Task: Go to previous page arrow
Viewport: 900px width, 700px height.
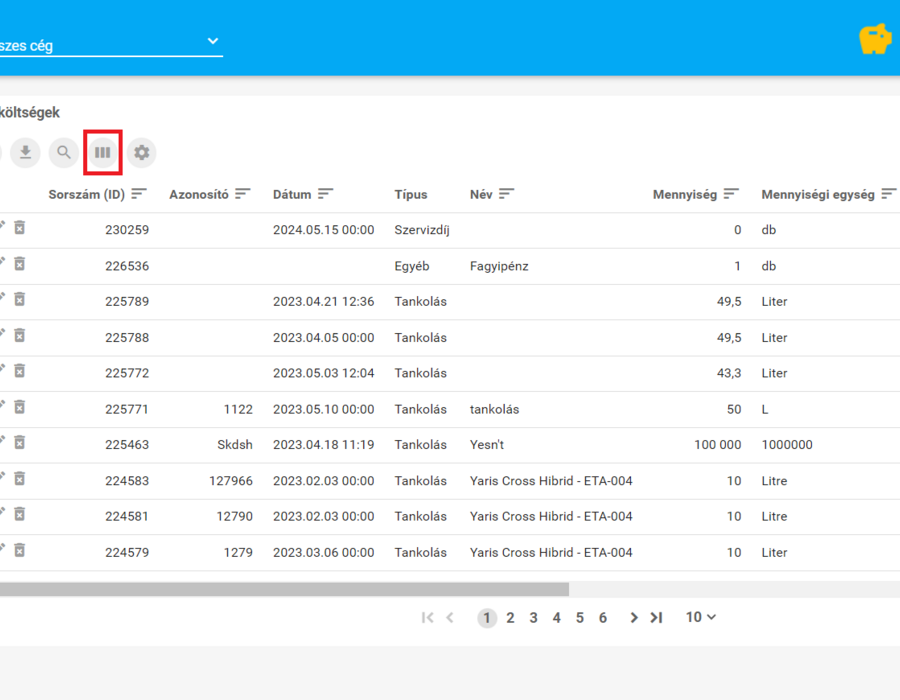Action: (x=450, y=618)
